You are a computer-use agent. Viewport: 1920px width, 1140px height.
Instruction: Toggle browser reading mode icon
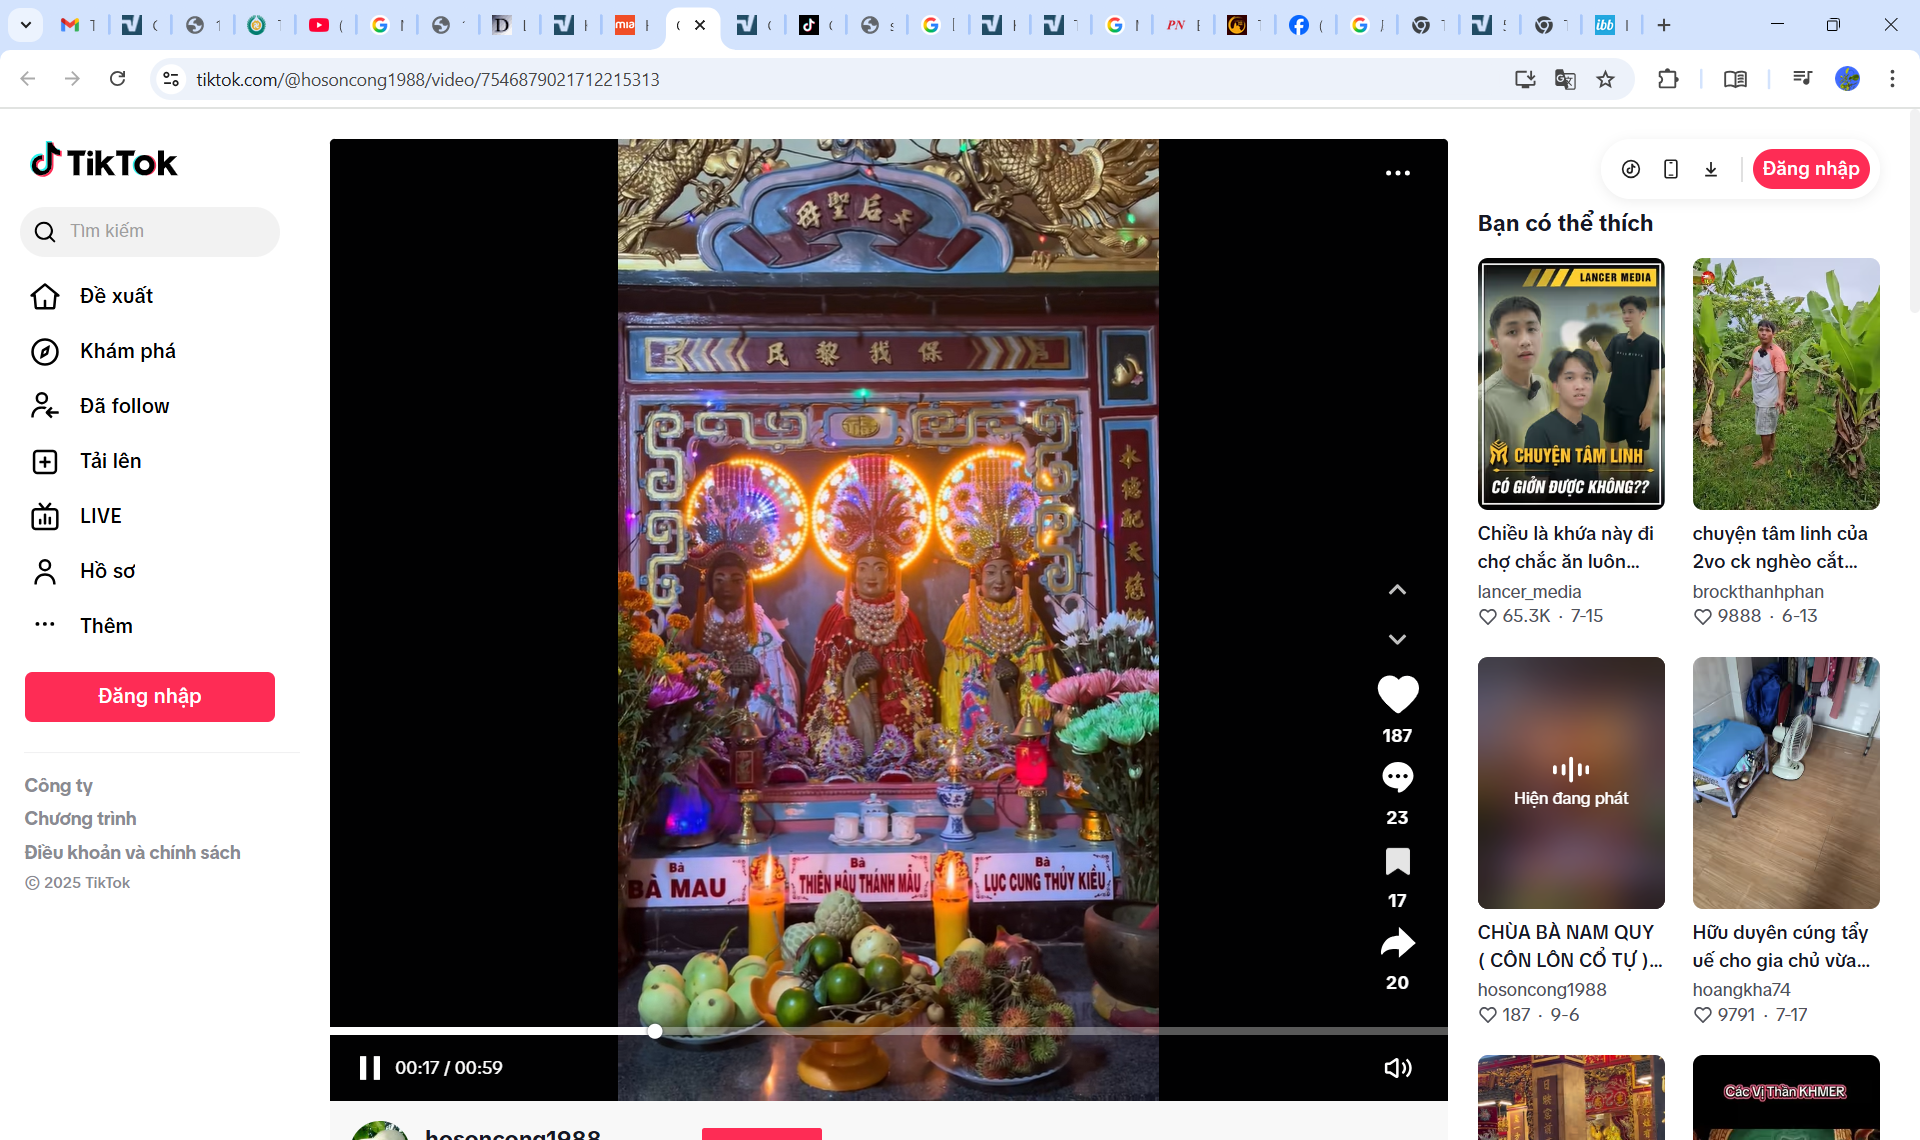click(x=1735, y=79)
